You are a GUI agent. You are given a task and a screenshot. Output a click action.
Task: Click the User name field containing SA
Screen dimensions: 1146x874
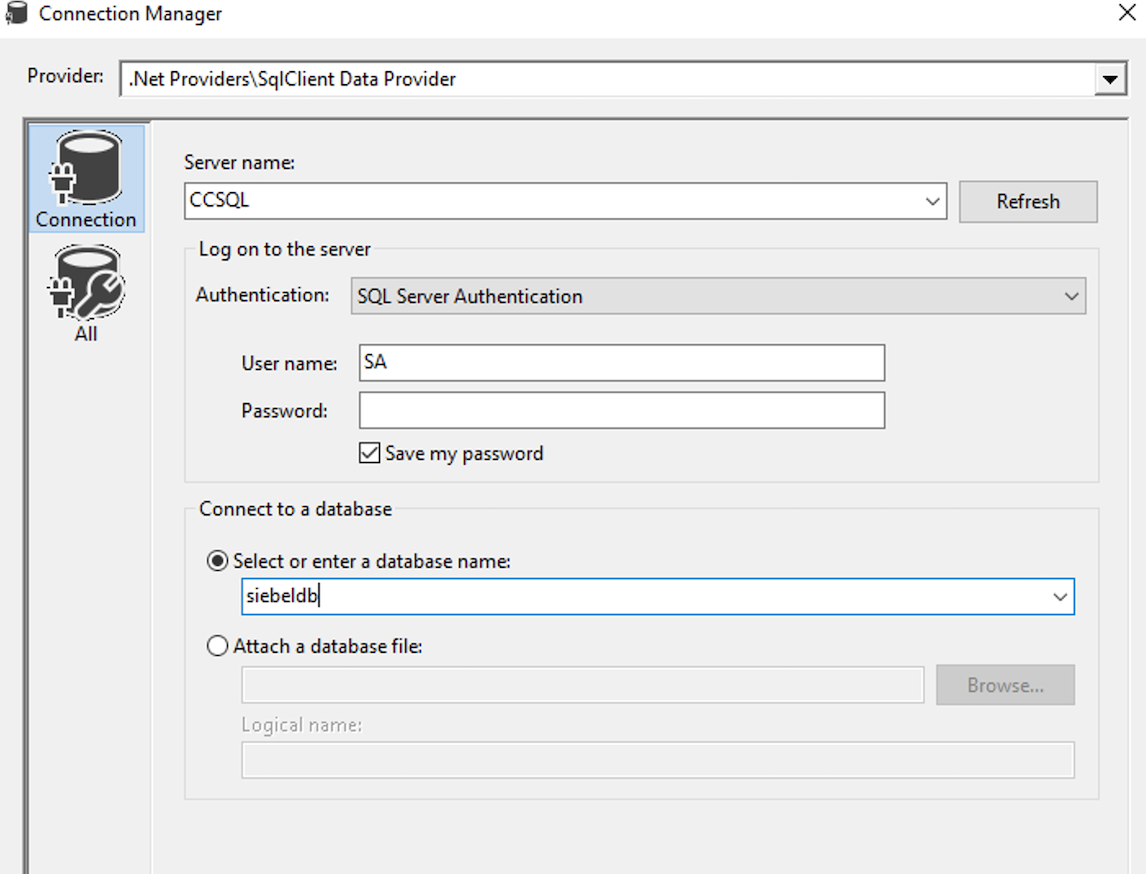tap(621, 363)
